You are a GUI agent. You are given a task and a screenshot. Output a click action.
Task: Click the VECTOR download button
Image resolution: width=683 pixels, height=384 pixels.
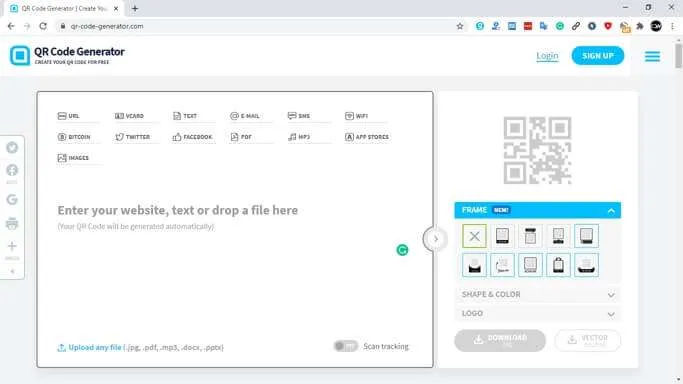[588, 340]
